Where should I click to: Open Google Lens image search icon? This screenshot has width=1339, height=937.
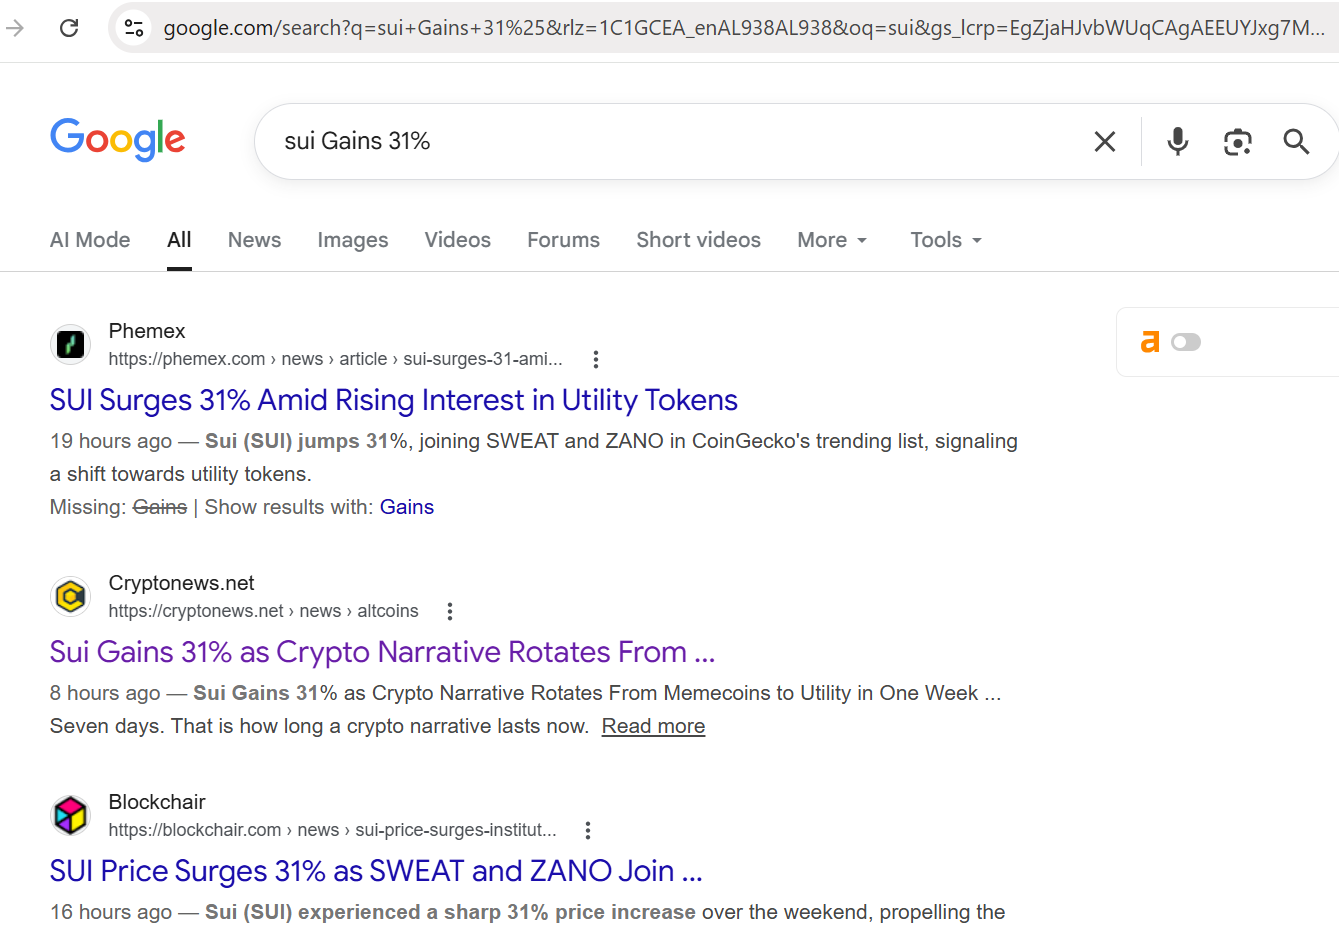coord(1238,142)
